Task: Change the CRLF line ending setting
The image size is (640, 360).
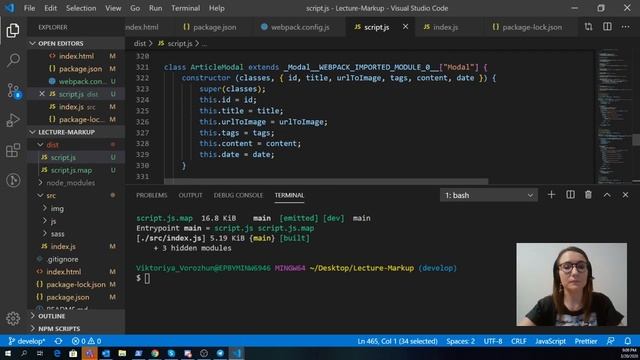Action: pos(519,341)
